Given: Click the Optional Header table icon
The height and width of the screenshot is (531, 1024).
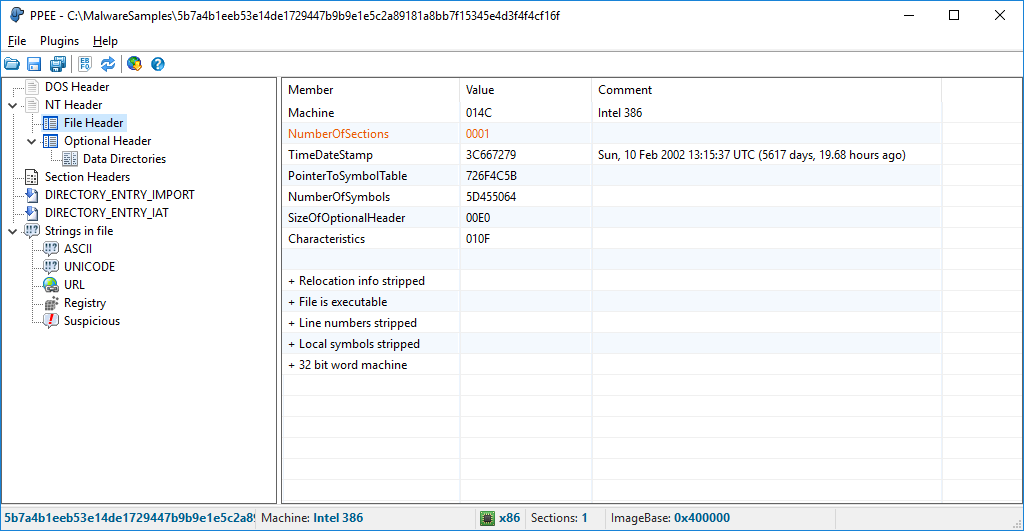Looking at the screenshot, I should tap(50, 141).
